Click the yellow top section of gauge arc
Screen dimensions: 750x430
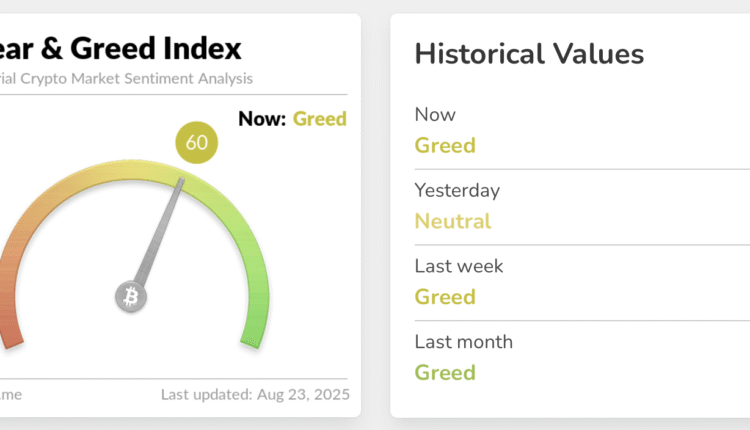130,167
